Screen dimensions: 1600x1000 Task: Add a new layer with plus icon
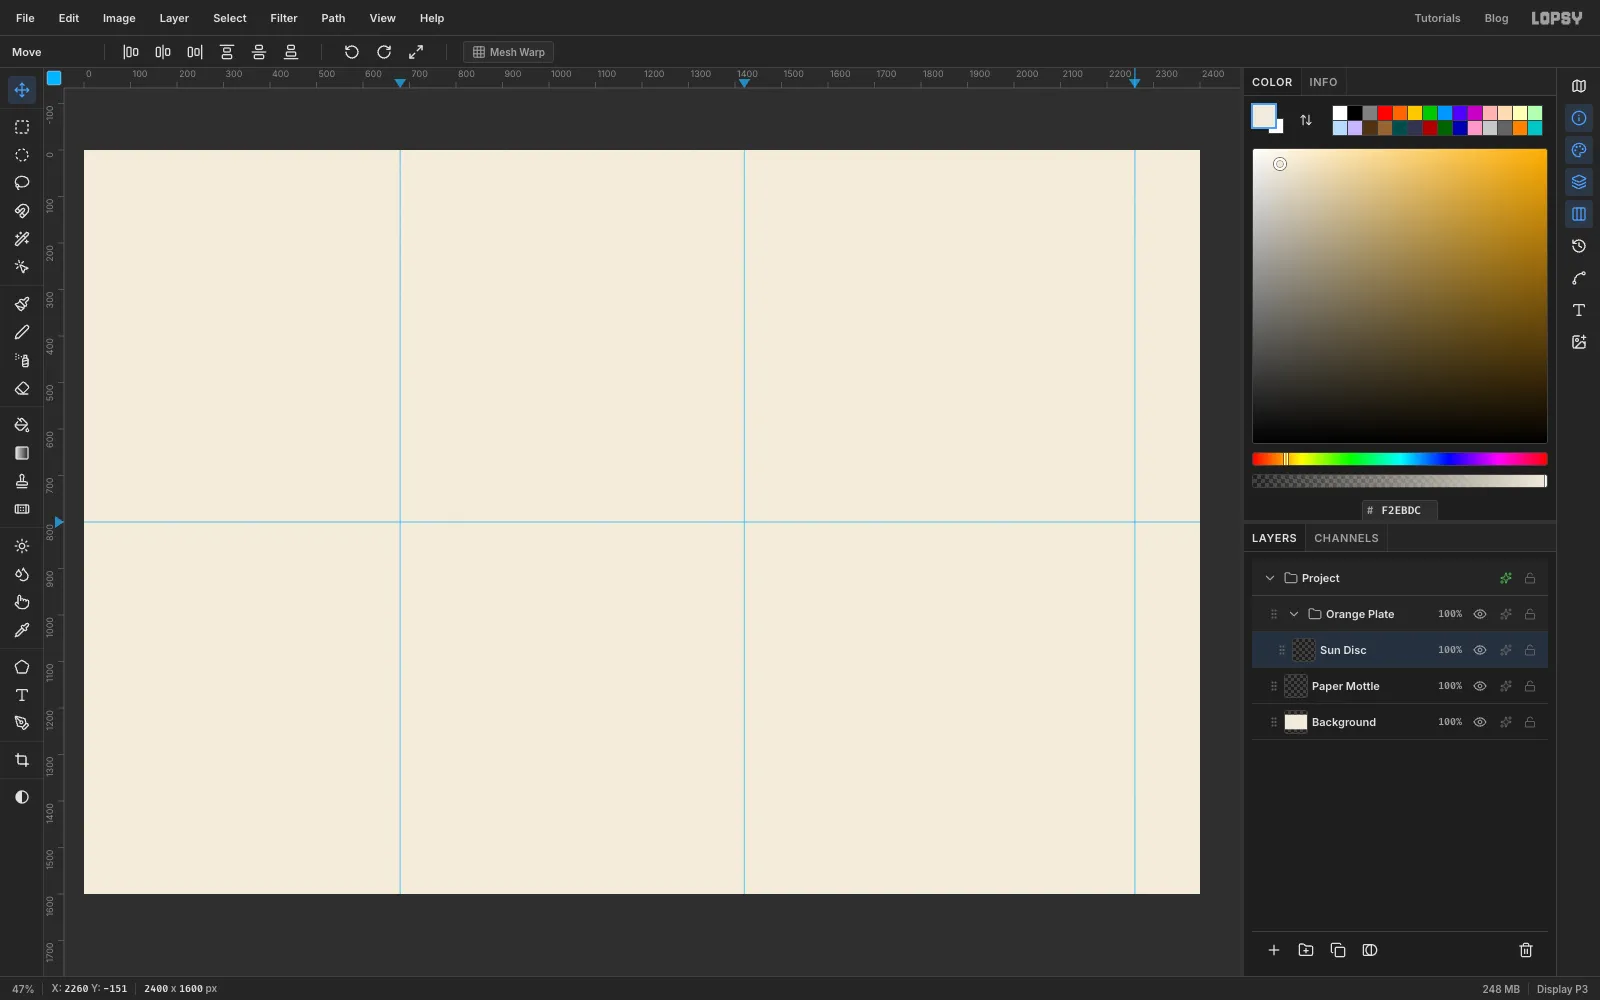coord(1274,950)
